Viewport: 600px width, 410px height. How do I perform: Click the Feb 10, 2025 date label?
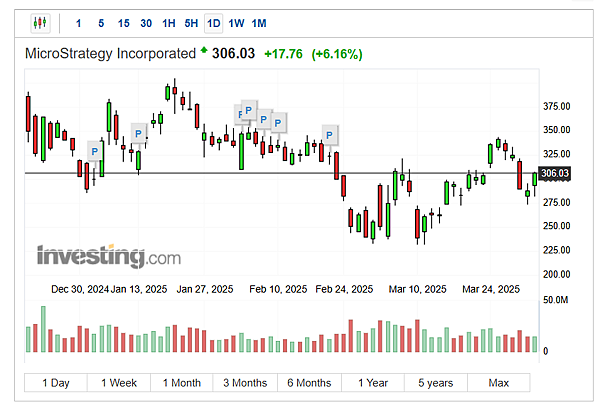[x=278, y=289]
